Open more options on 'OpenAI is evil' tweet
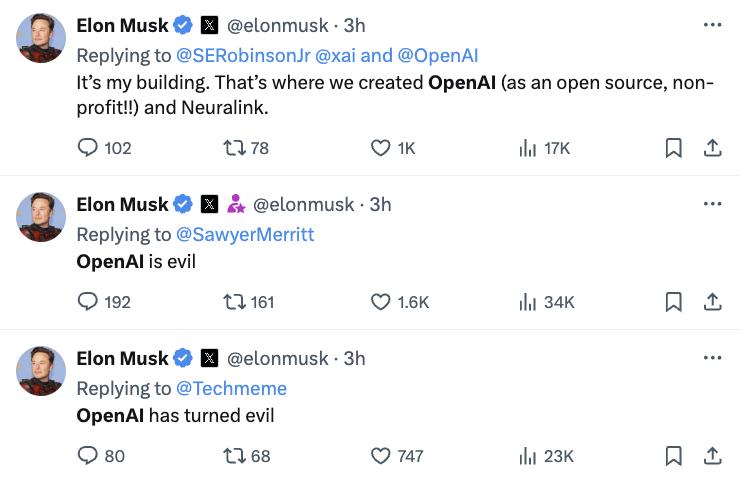The height and width of the screenshot is (480, 740). tap(711, 204)
